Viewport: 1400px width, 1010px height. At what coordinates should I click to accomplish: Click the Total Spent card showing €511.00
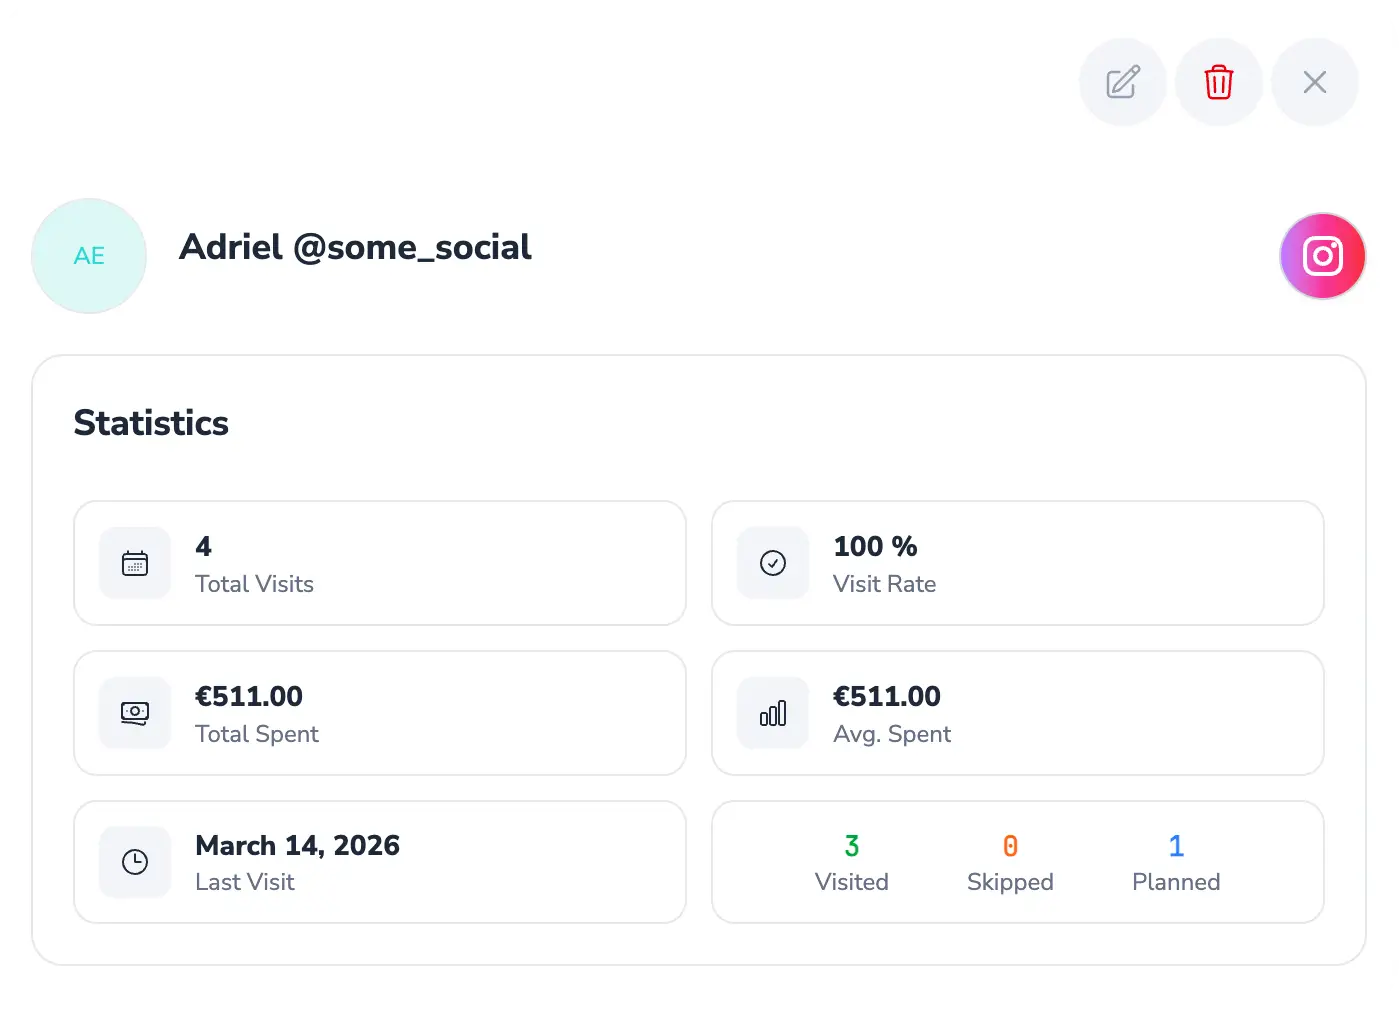tap(380, 713)
